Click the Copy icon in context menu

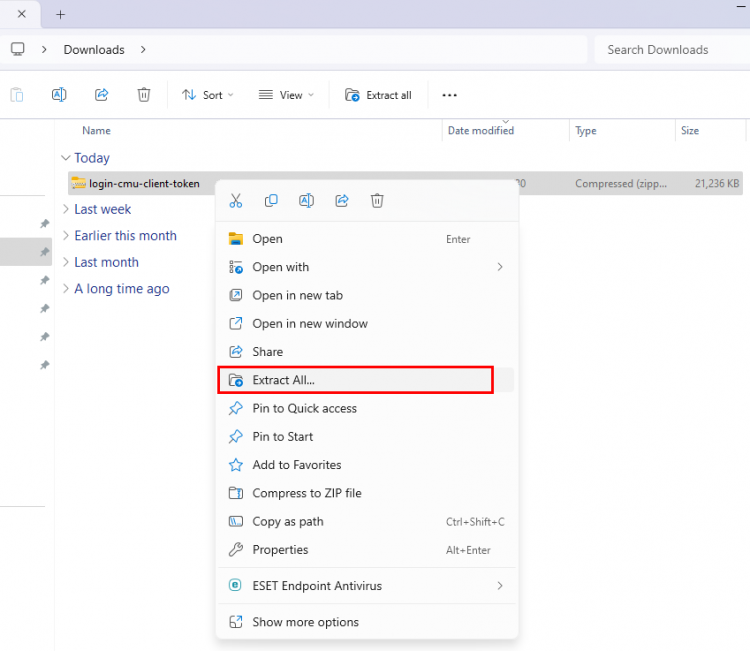pos(271,201)
